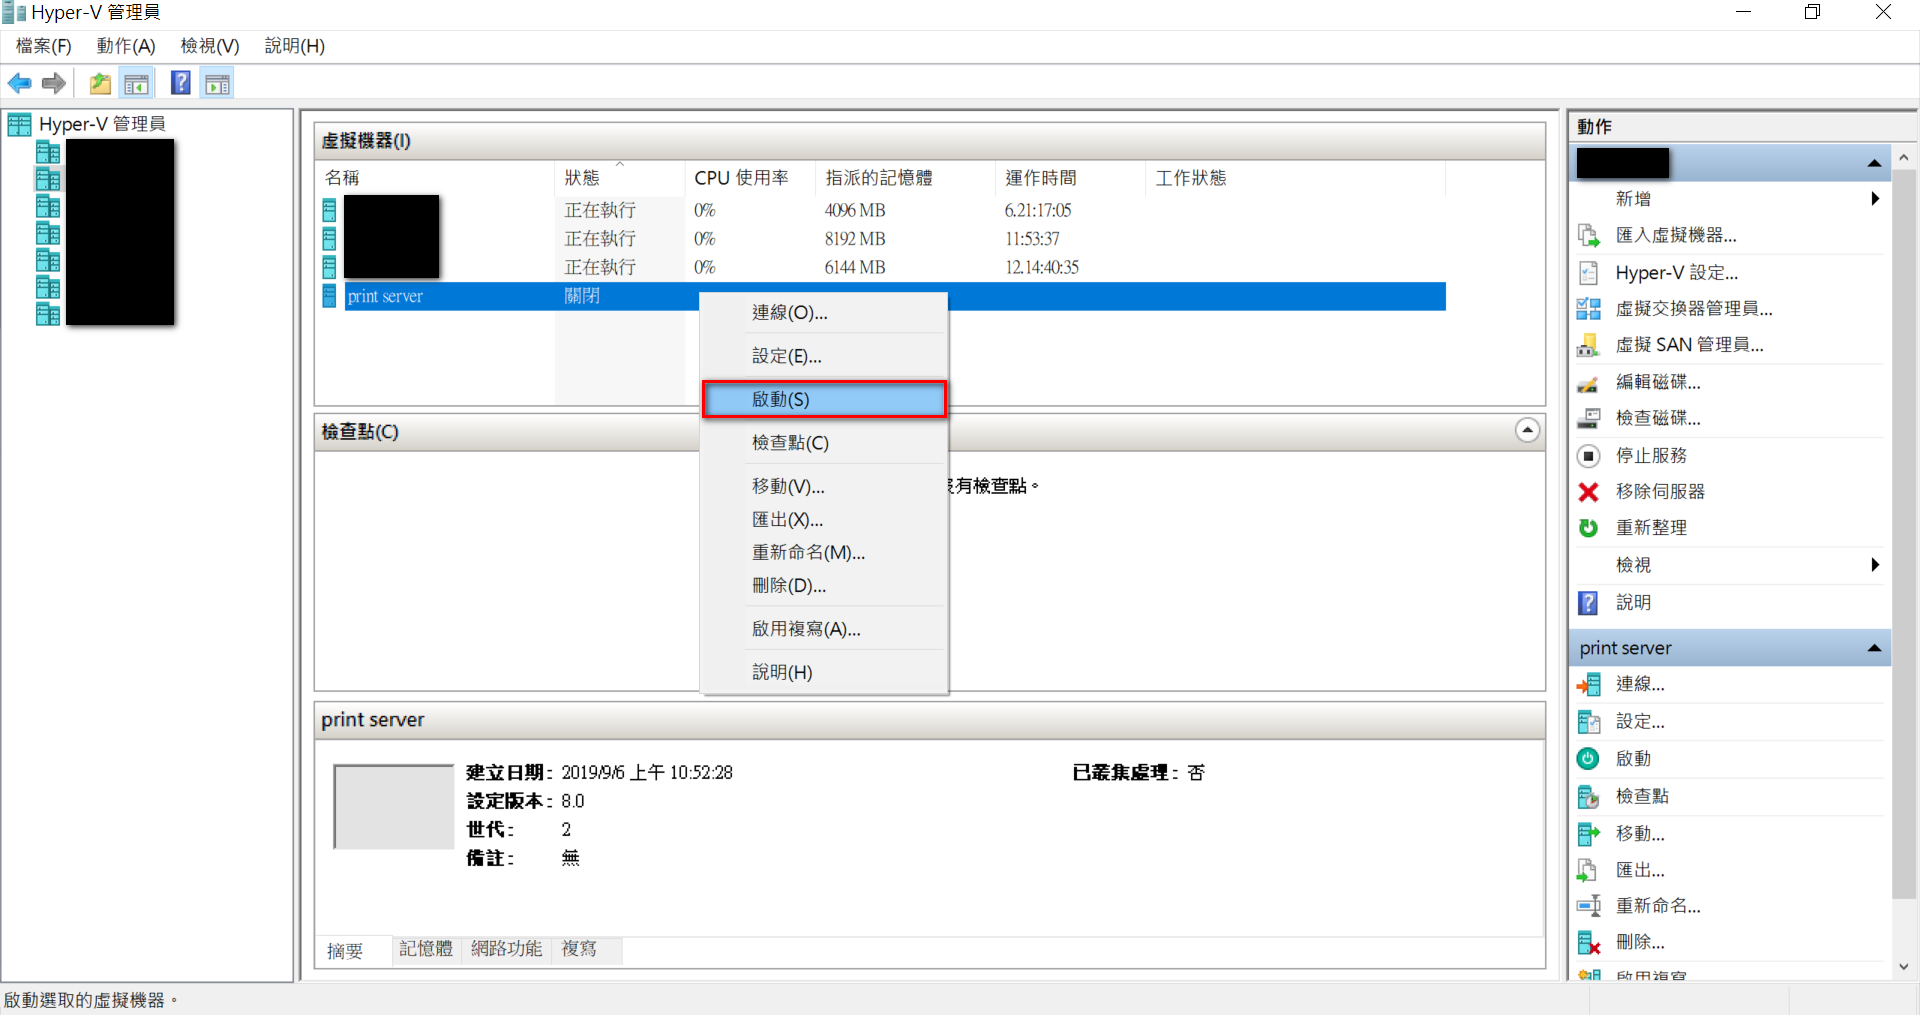Expand the 新增 submenu arrow

(1875, 199)
